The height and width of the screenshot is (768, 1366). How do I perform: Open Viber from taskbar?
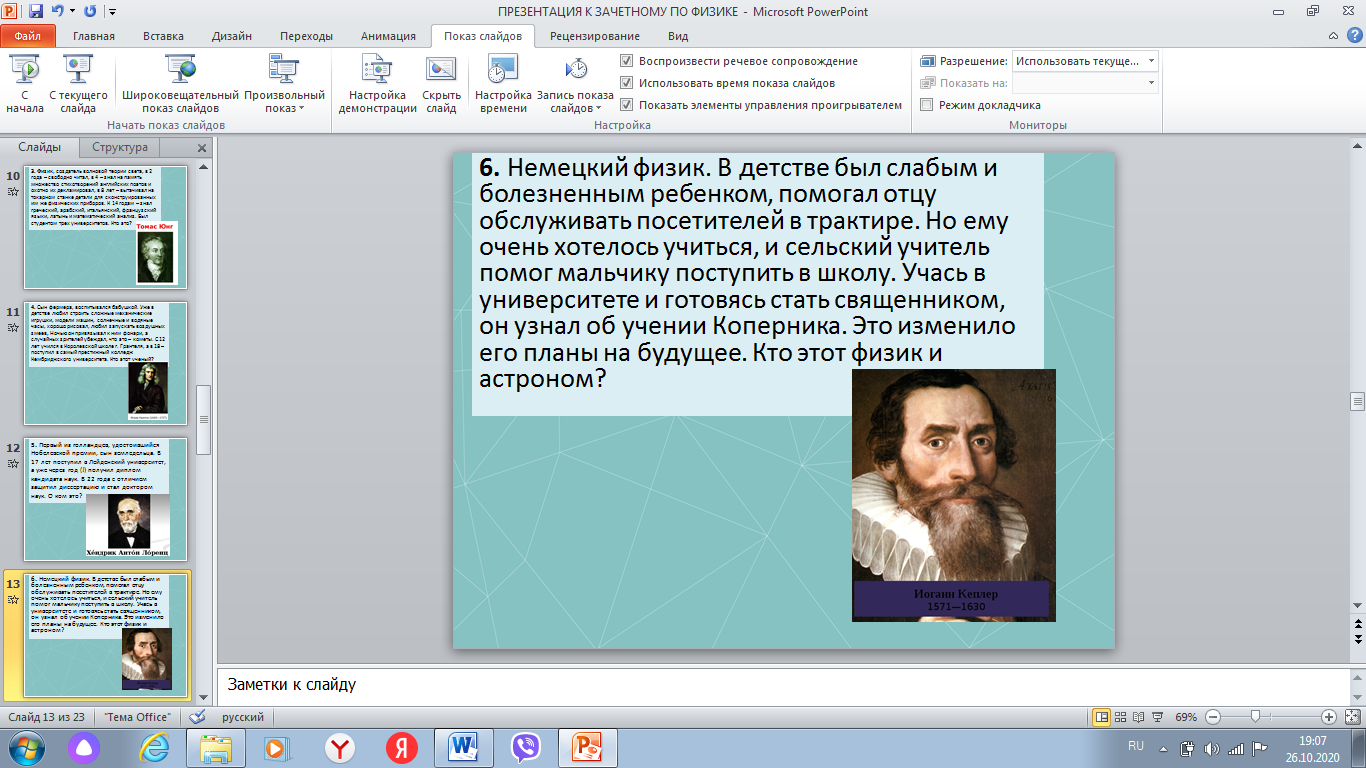[525, 748]
